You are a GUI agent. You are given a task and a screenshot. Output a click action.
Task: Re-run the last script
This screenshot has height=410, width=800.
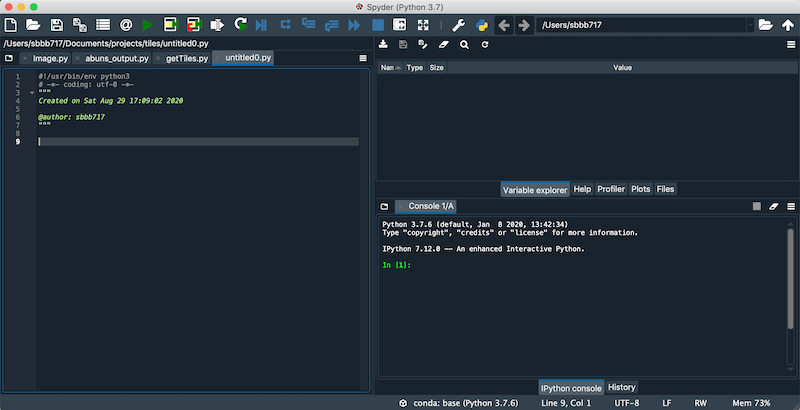click(240, 24)
